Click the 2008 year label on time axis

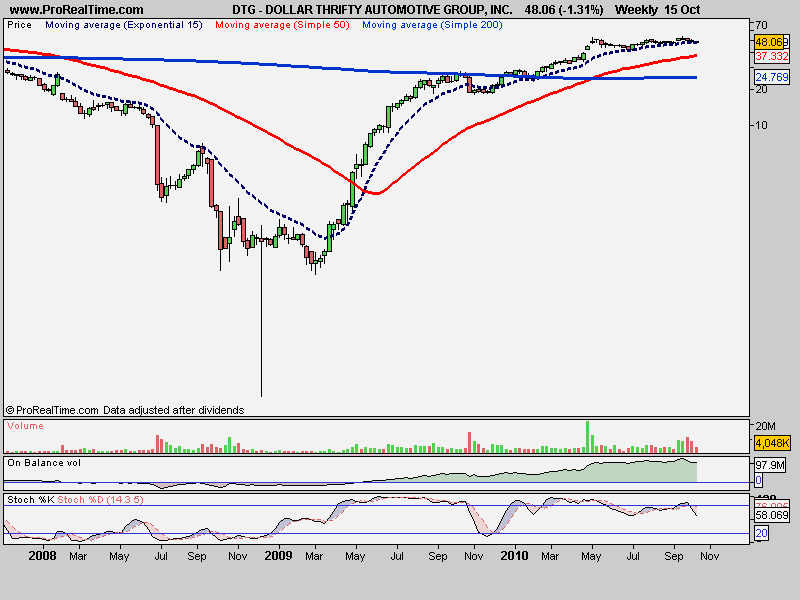point(42,556)
